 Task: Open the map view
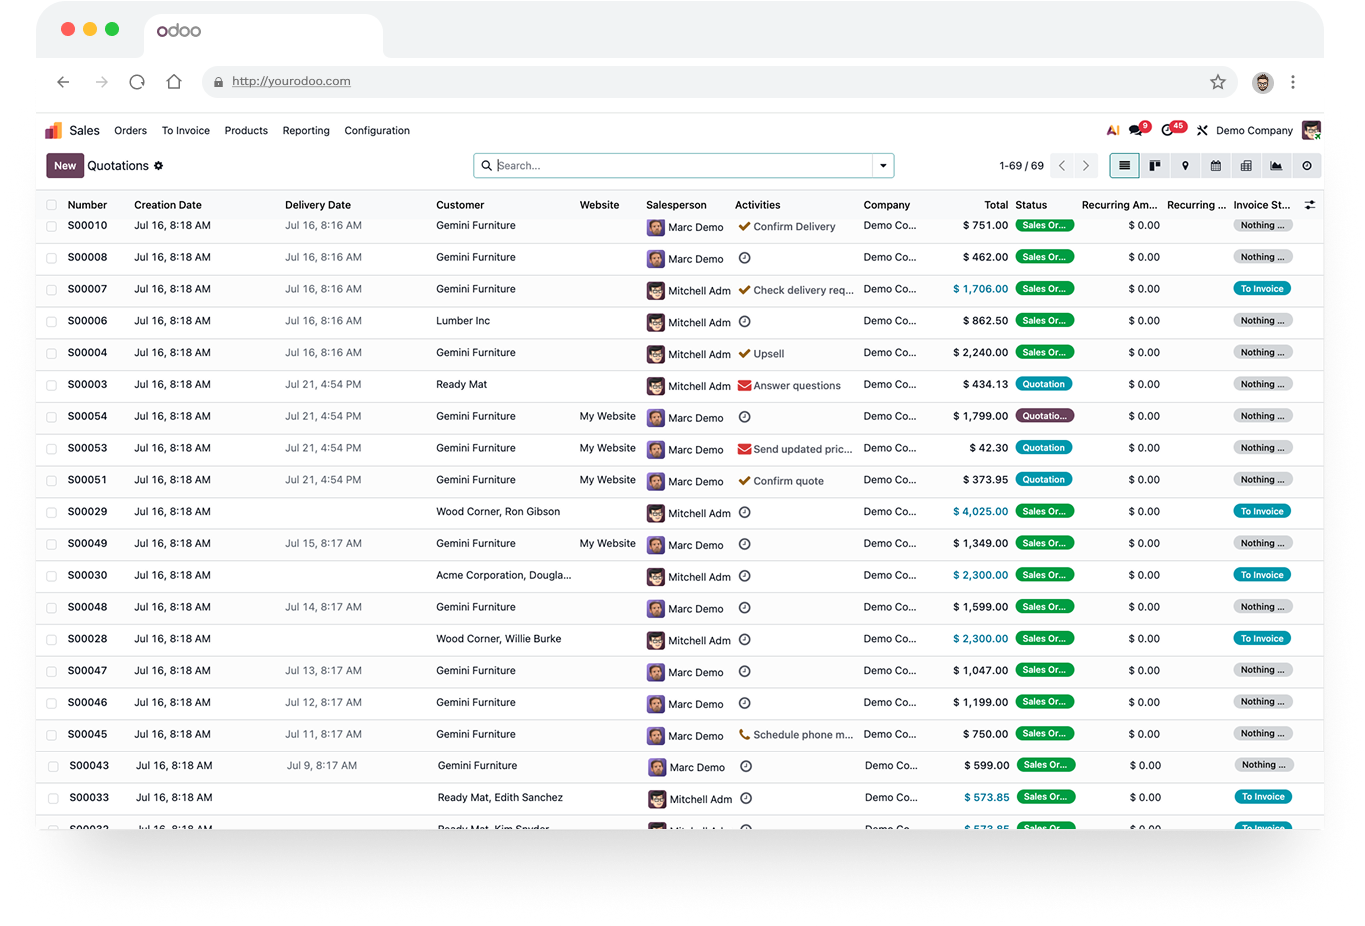pyautogui.click(x=1185, y=166)
